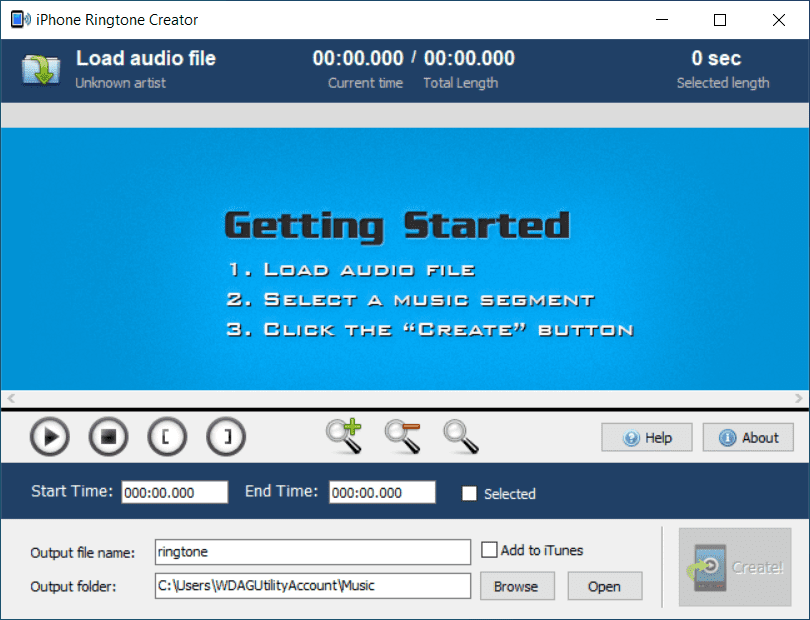Click the left arrow of the waveform scrollbar
The image size is (810, 620).
pyautogui.click(x=11, y=398)
